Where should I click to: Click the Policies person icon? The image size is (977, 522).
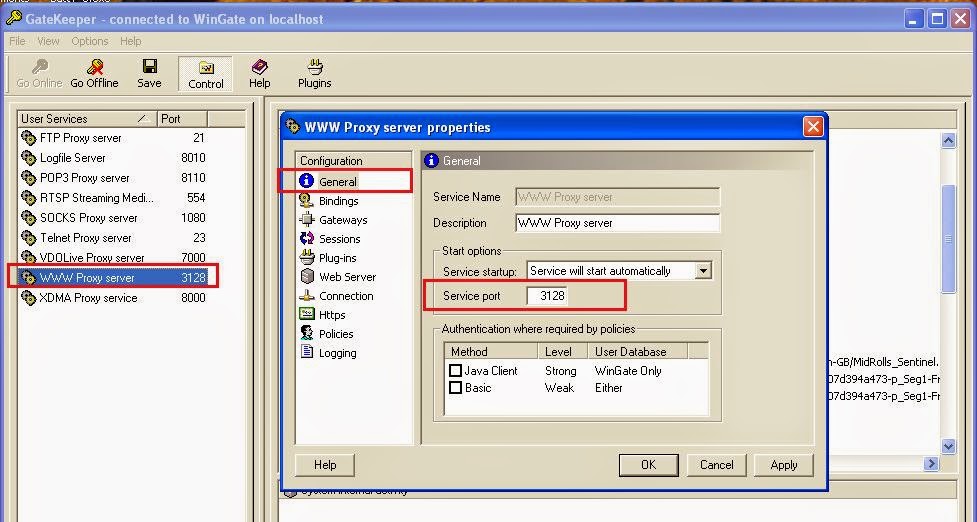(x=306, y=333)
